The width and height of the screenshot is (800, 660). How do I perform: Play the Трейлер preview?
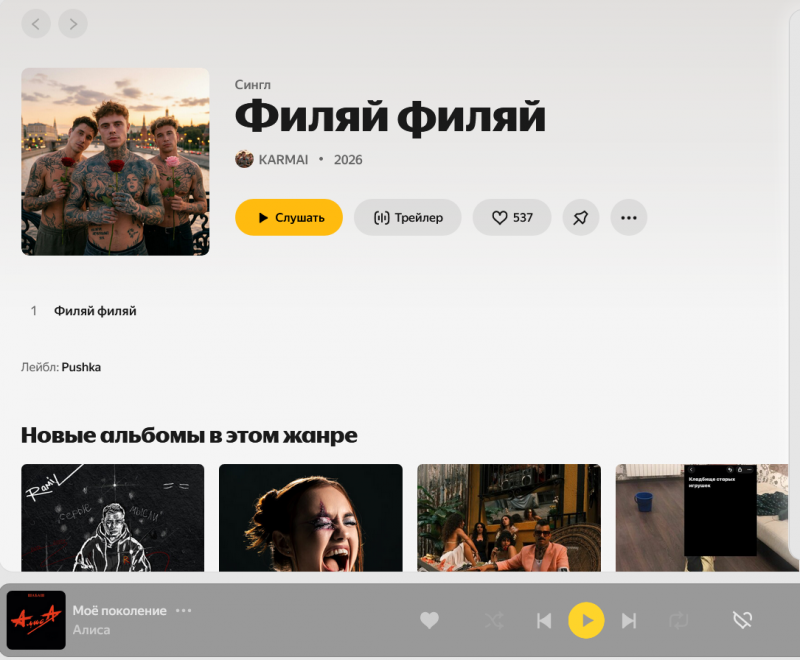coord(407,217)
